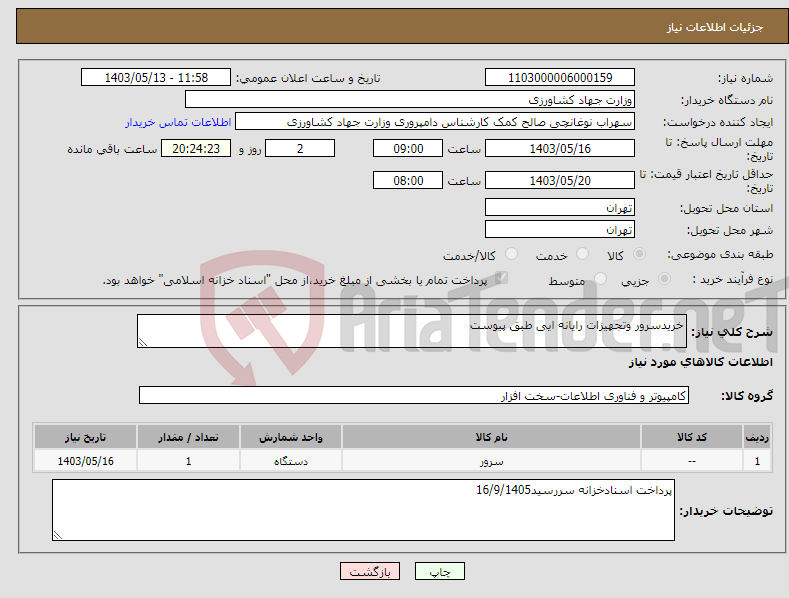The image size is (789, 598).
Task: Click the شرح کلی نیاز label
Action: pos(732,332)
